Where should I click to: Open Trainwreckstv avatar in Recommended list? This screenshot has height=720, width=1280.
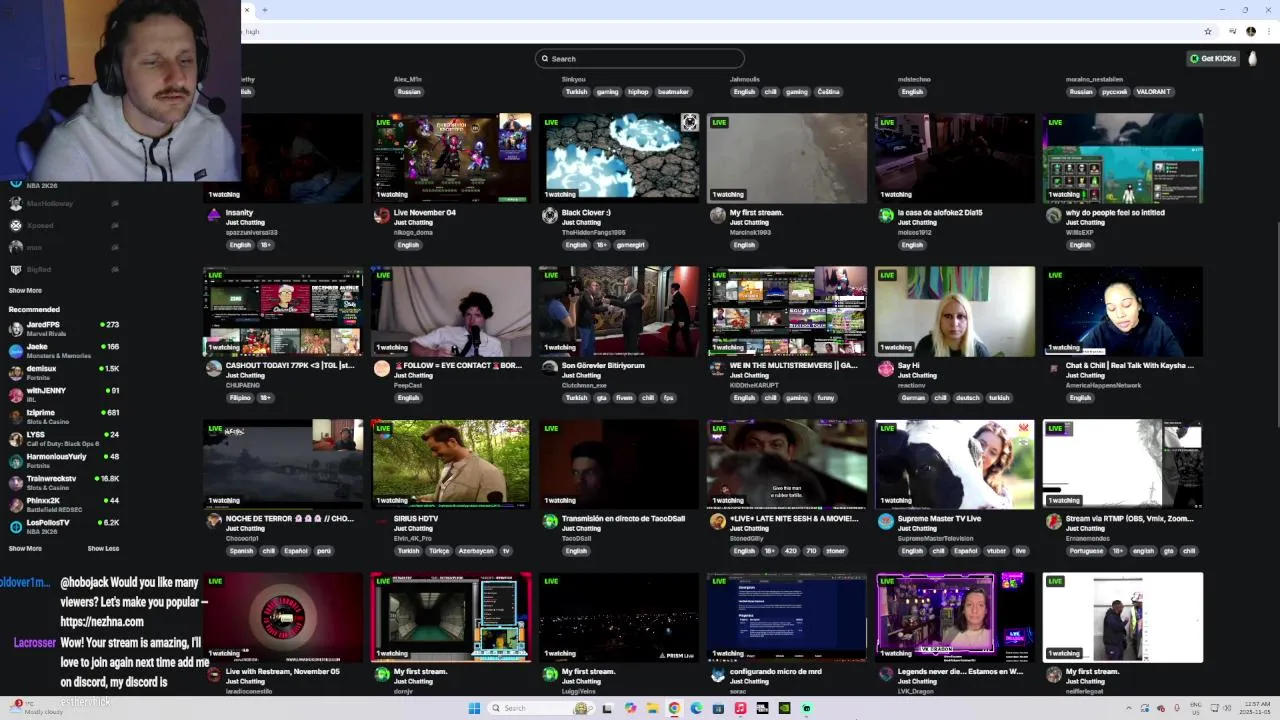16,483
